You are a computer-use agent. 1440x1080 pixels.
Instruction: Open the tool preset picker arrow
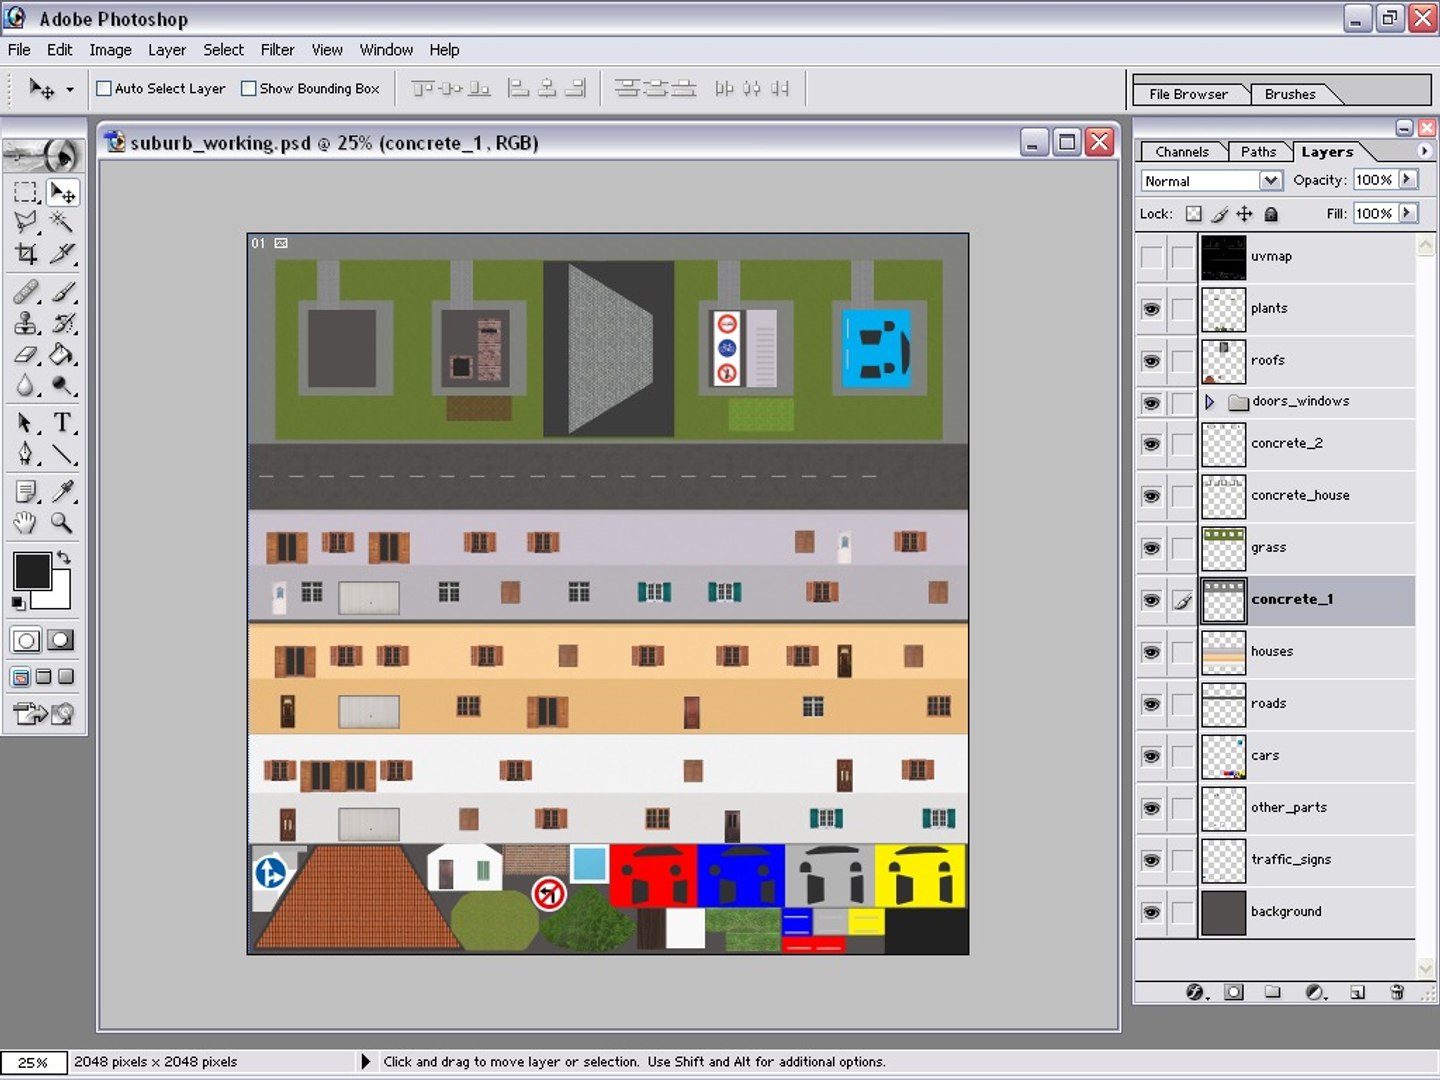click(70, 89)
